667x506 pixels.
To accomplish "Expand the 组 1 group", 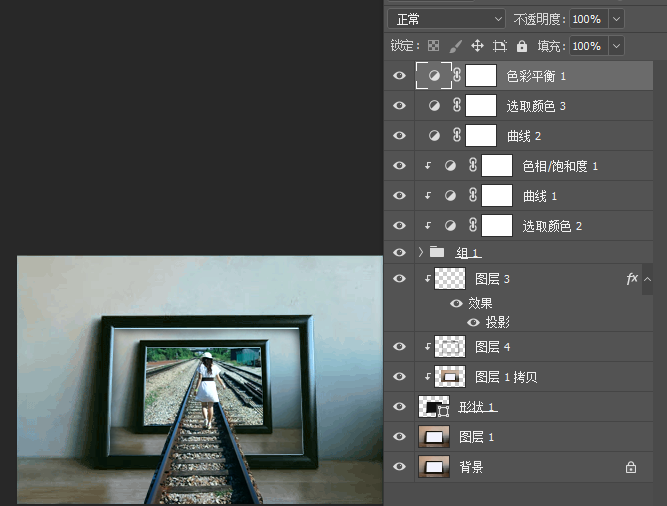I will pyautogui.click(x=421, y=252).
